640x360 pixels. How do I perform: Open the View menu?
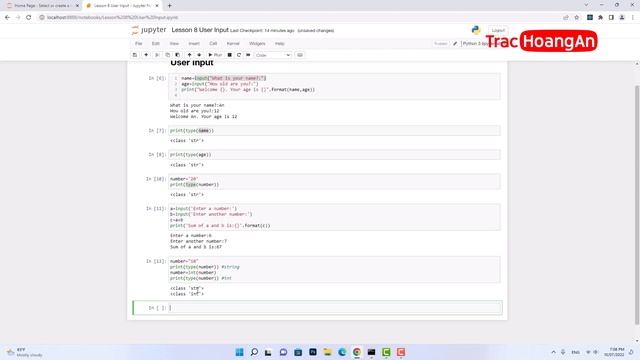[x=174, y=43]
